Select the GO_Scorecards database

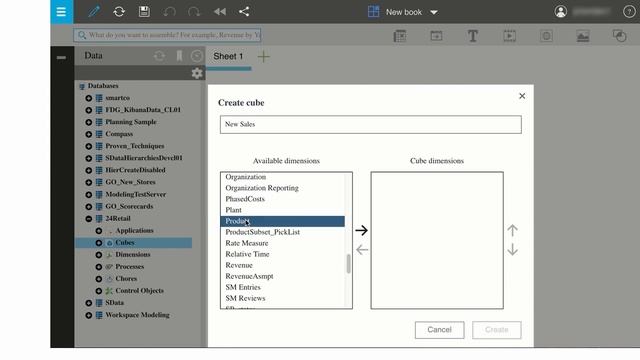[x=129, y=207]
